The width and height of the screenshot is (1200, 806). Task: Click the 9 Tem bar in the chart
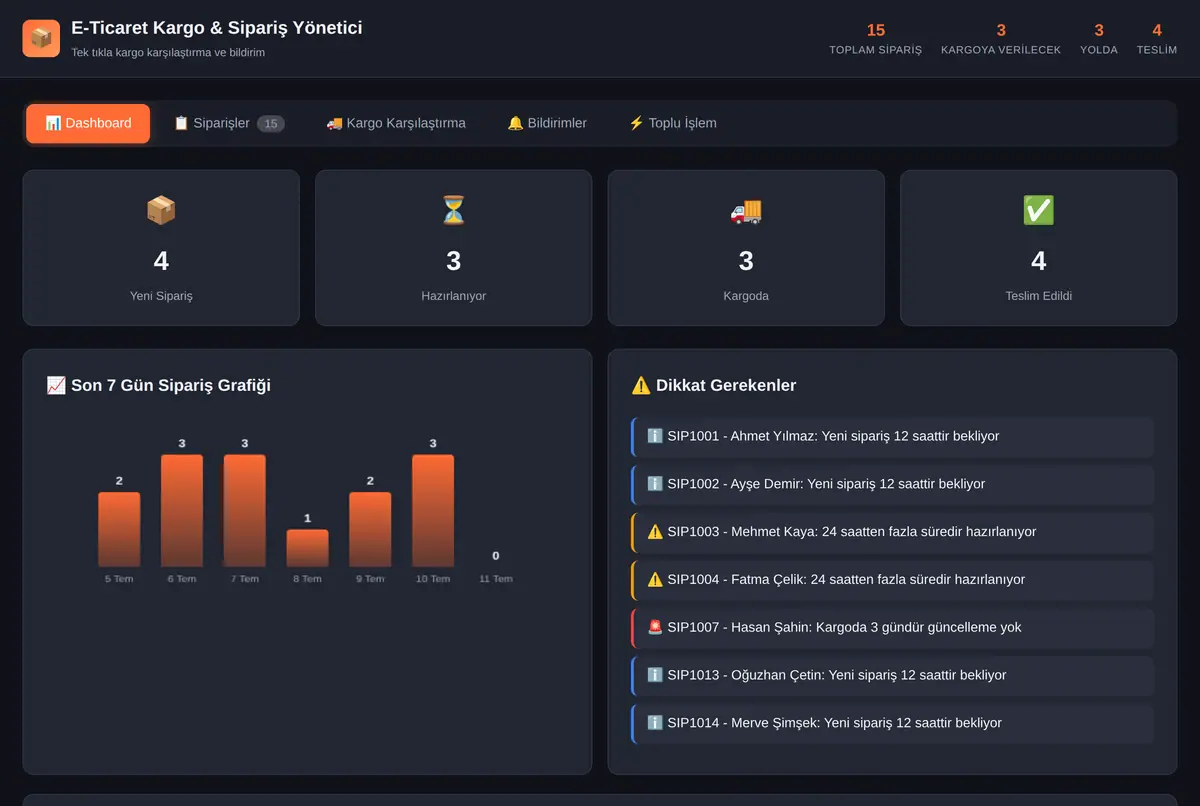click(x=370, y=530)
